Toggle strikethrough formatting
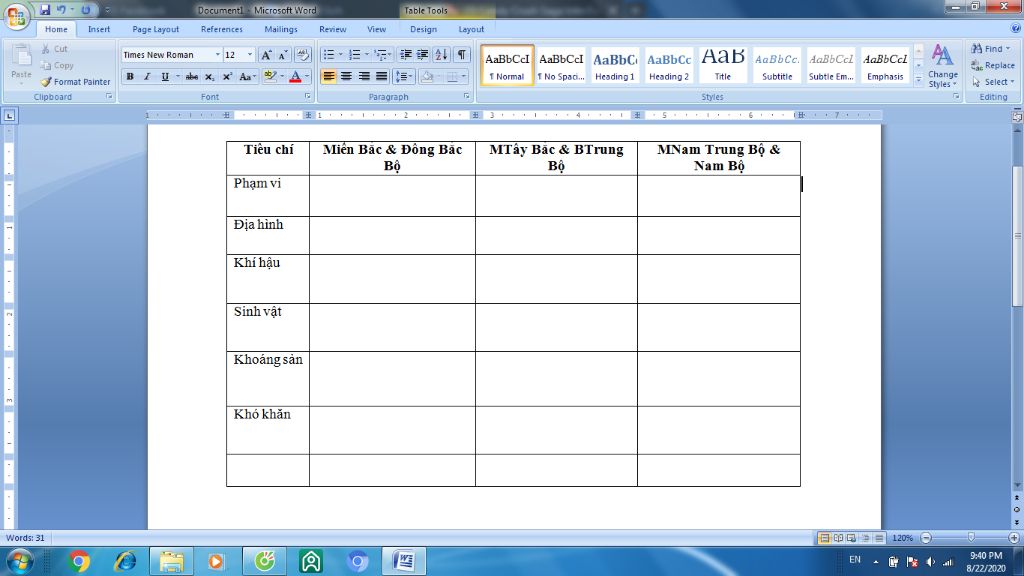 click(192, 76)
